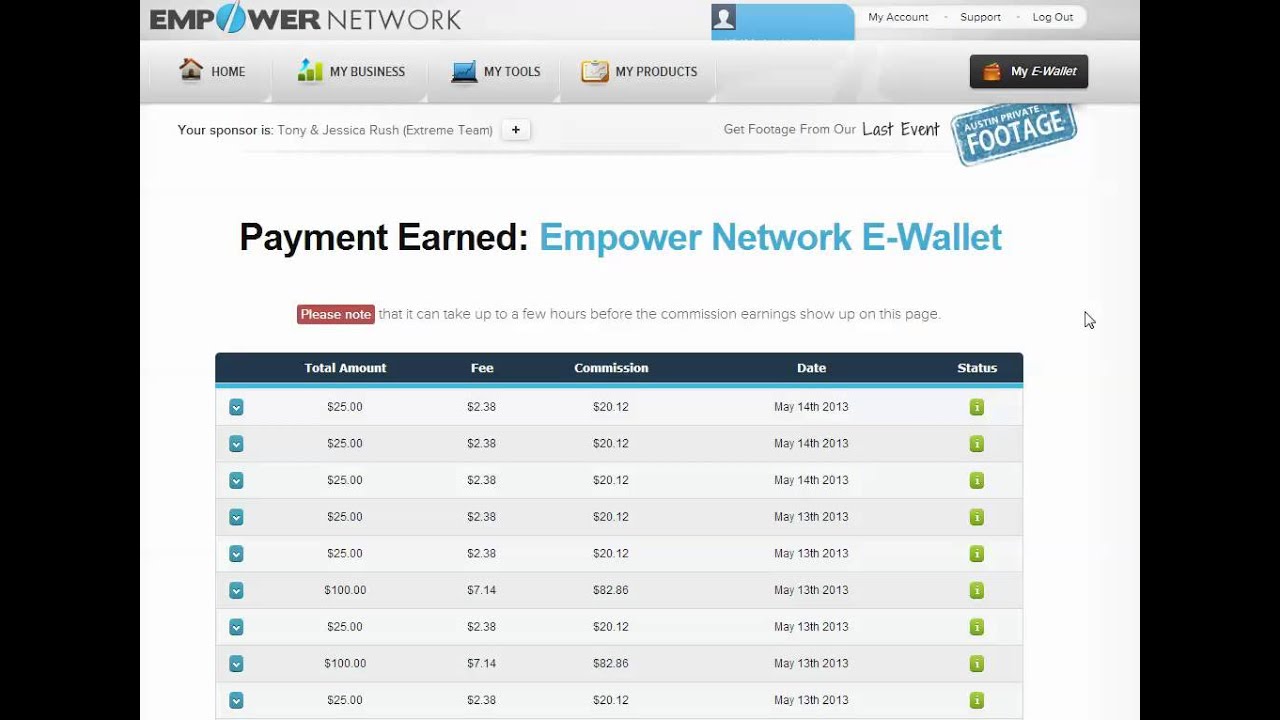This screenshot has width=1280, height=720.
Task: Open the Support link
Action: coord(980,17)
